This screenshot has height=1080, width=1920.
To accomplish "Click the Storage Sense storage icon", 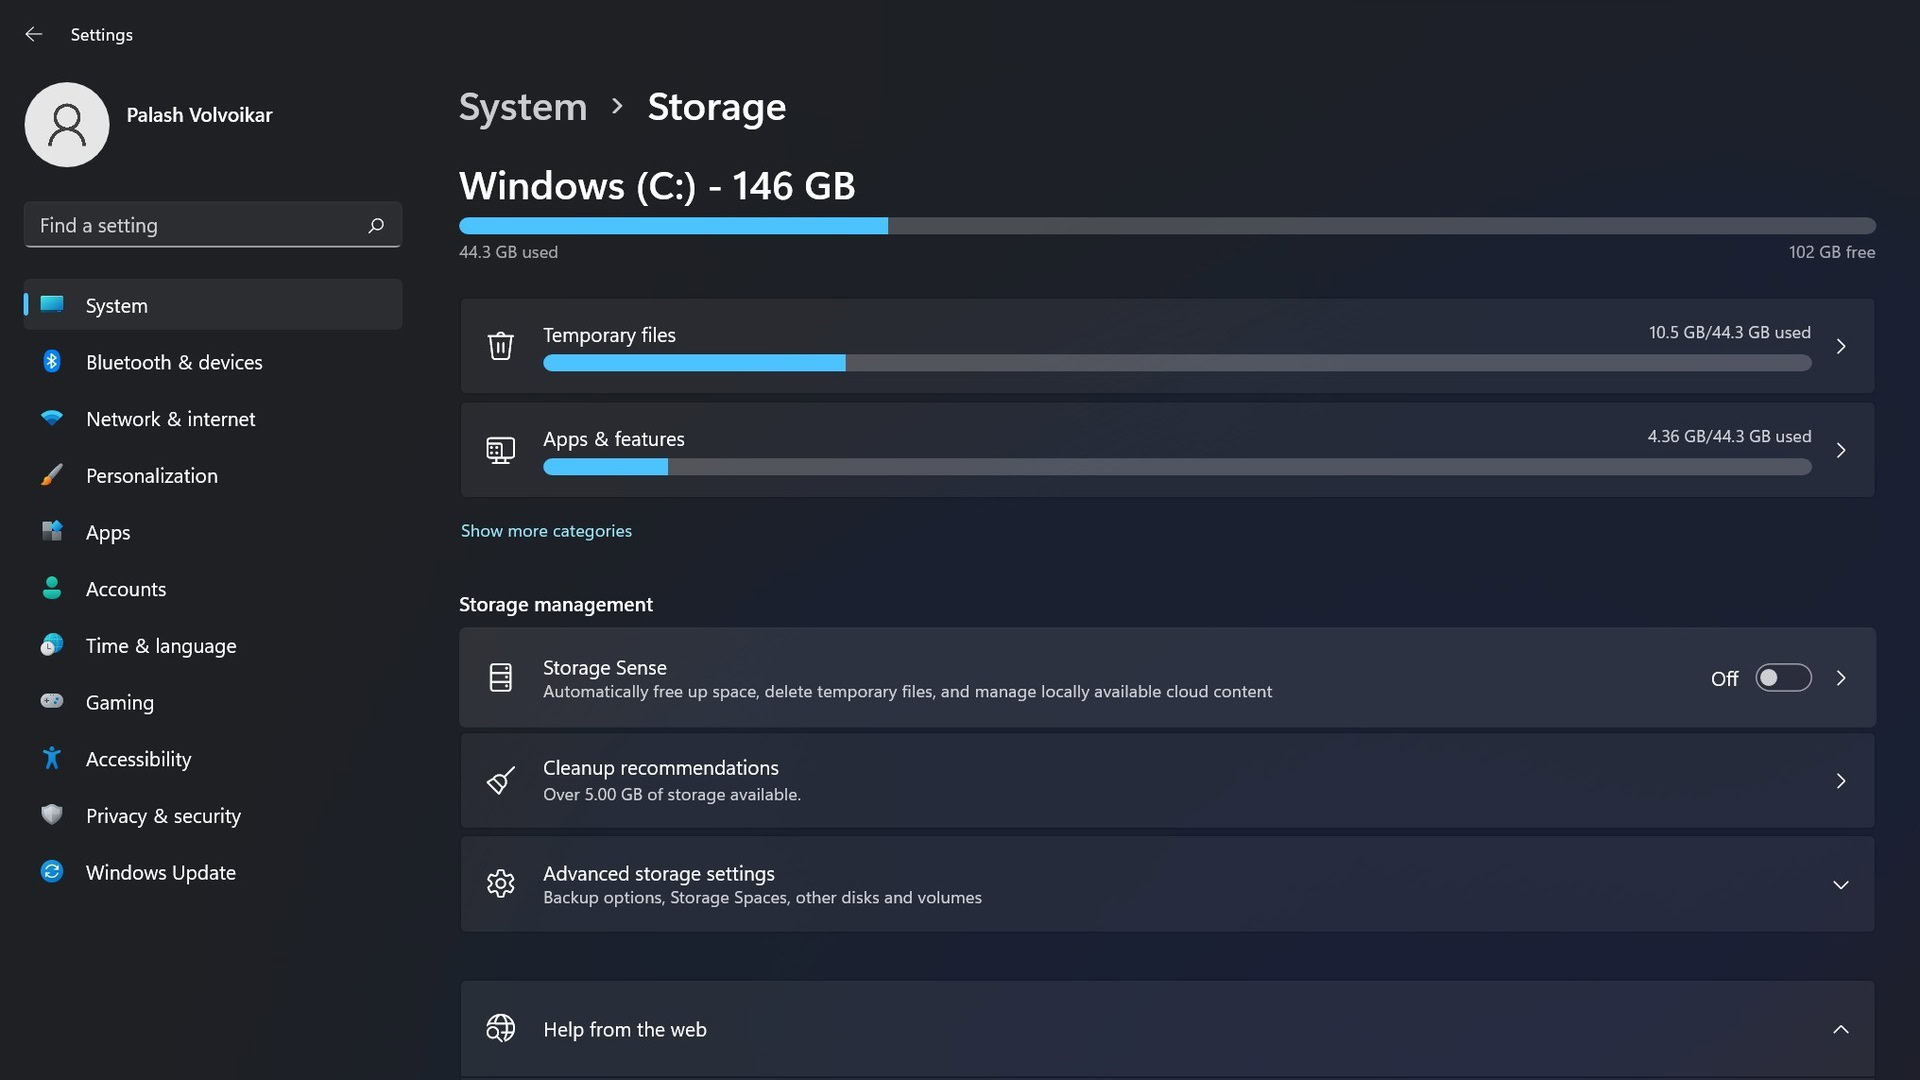I will pos(500,676).
